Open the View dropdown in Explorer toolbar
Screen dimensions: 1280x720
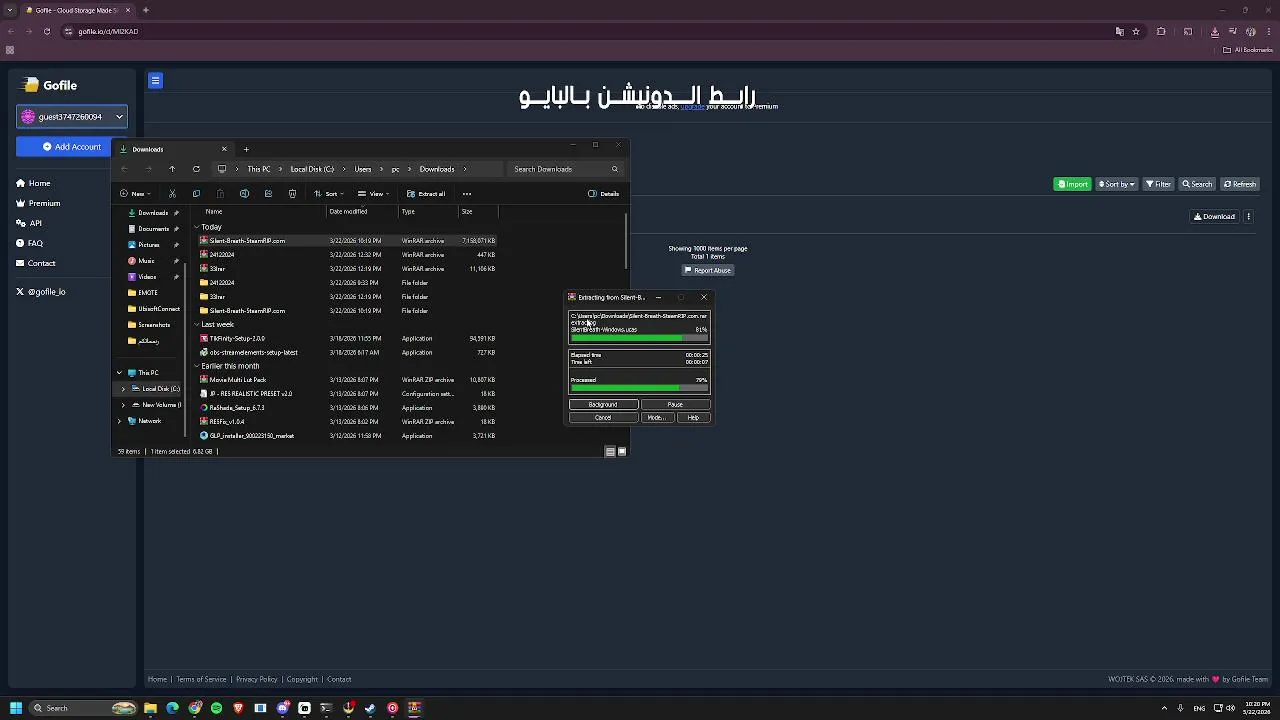[x=373, y=194]
